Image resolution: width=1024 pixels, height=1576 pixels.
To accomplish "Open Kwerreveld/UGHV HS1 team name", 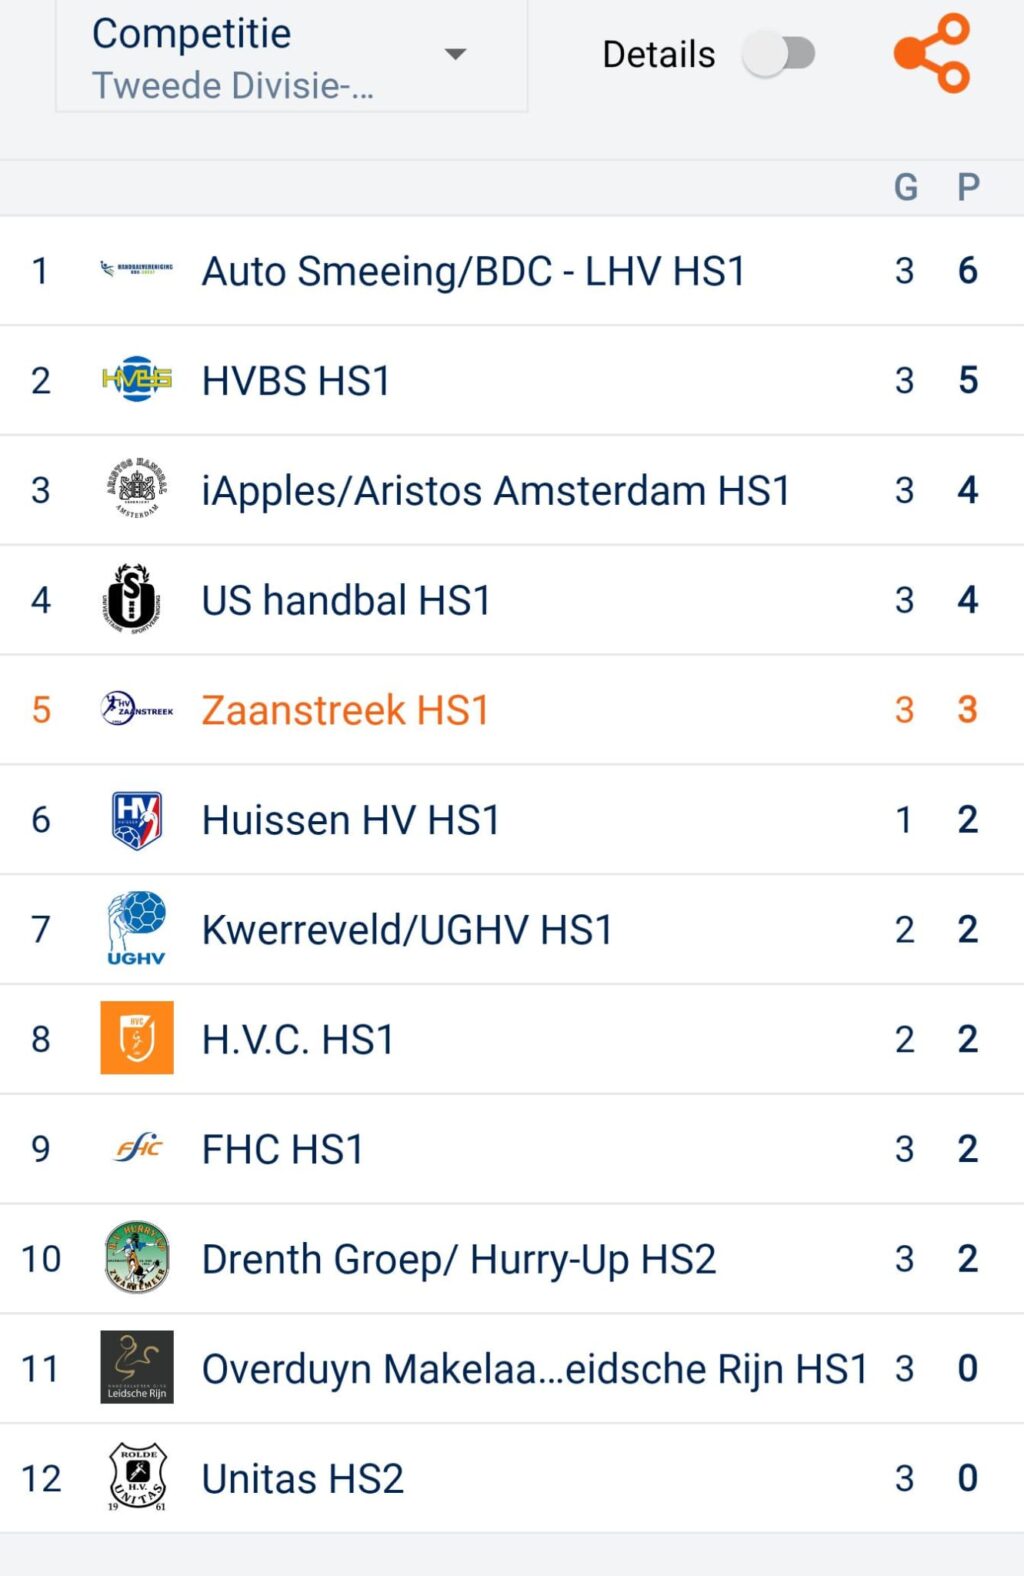I will point(407,930).
